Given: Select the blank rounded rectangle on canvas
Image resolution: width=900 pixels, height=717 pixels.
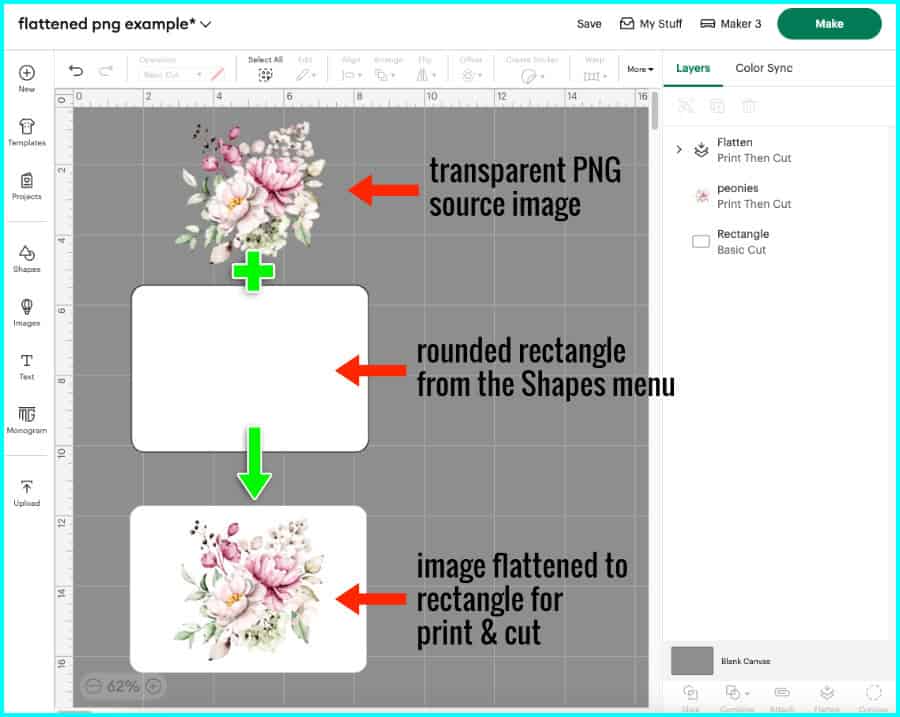Looking at the screenshot, I should click(x=250, y=368).
